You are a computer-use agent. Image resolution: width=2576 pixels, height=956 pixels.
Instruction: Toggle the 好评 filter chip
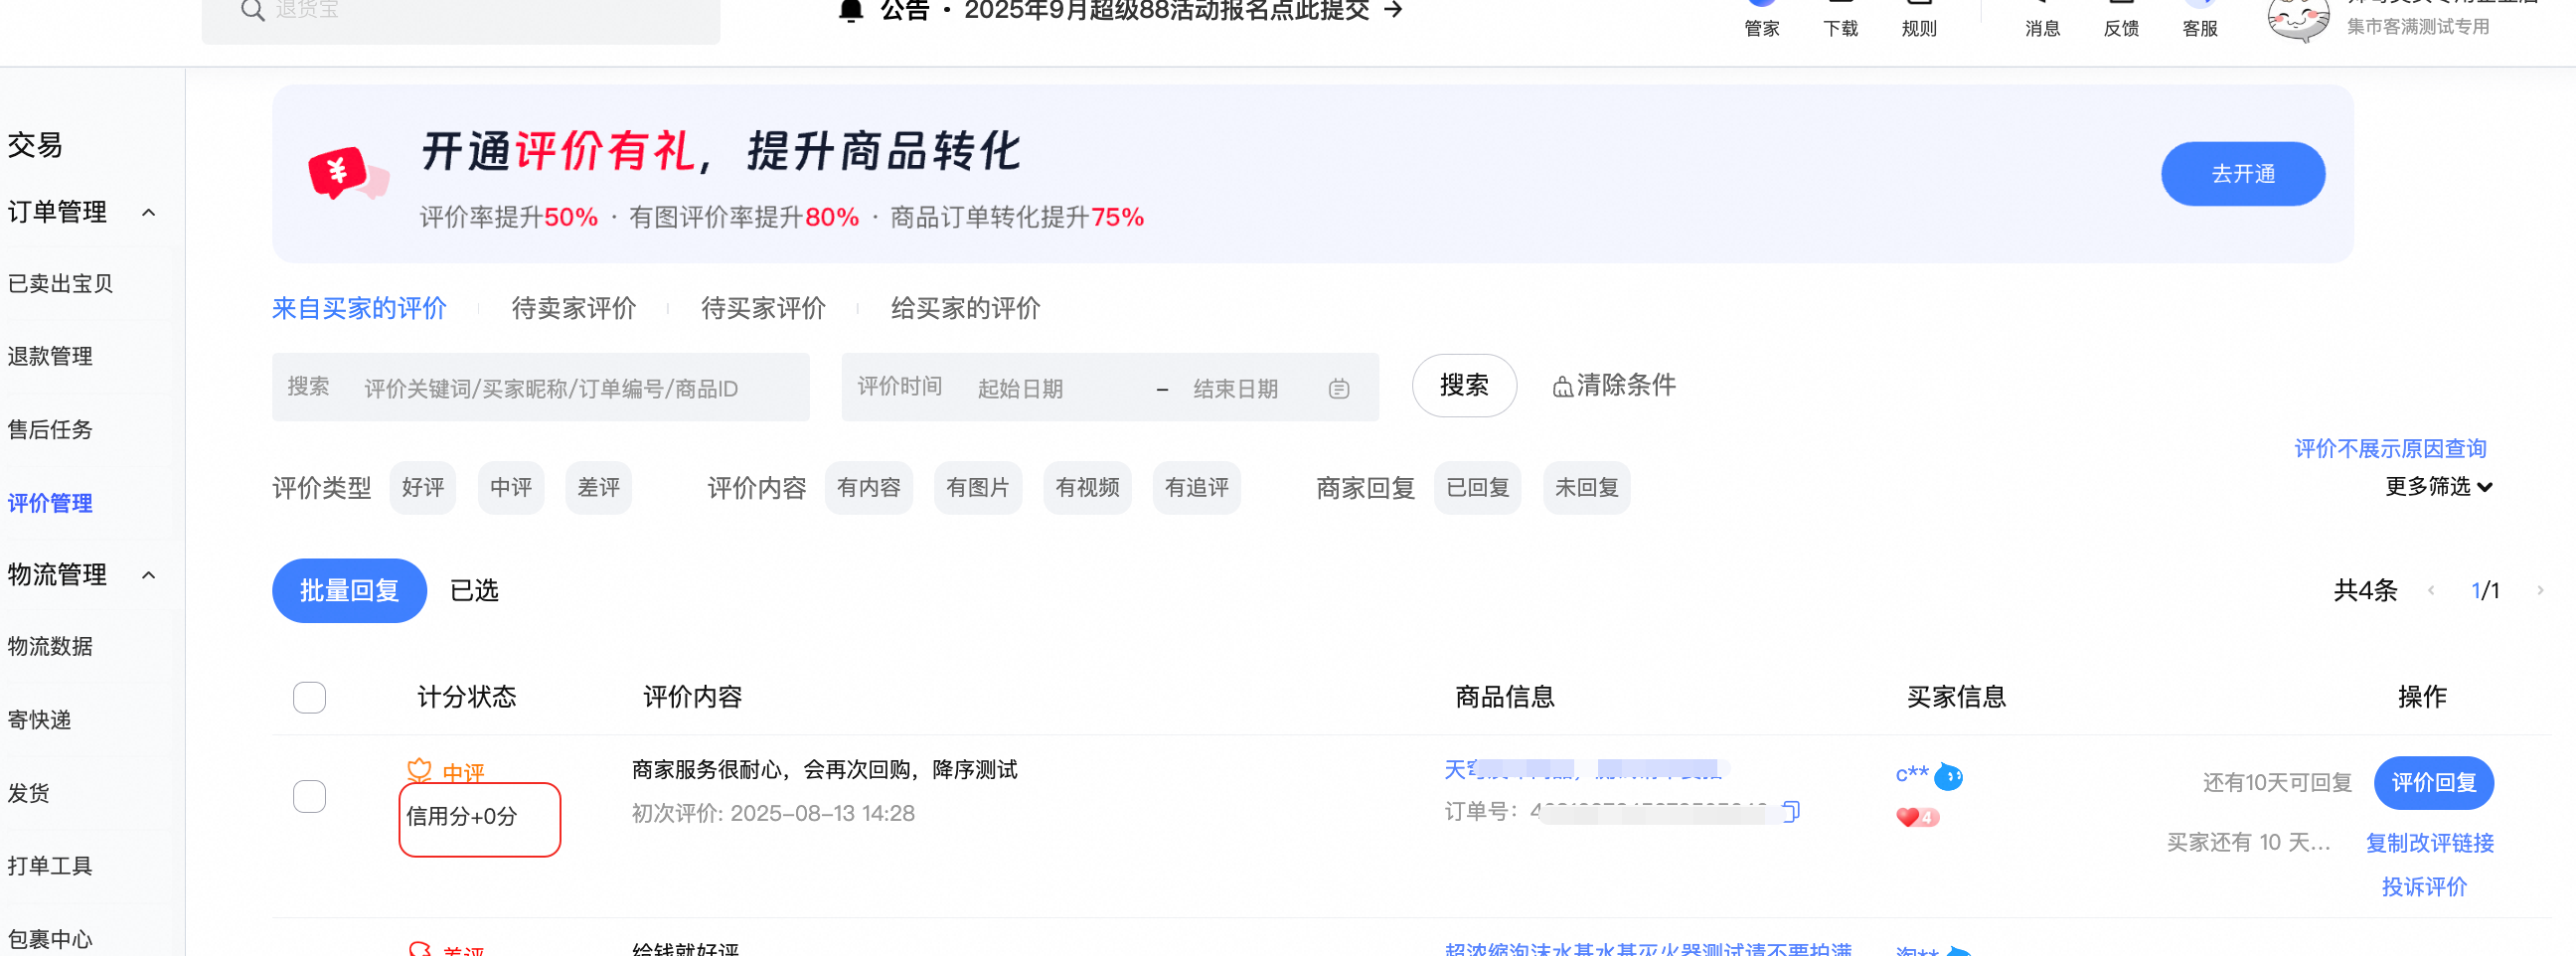[x=423, y=488]
